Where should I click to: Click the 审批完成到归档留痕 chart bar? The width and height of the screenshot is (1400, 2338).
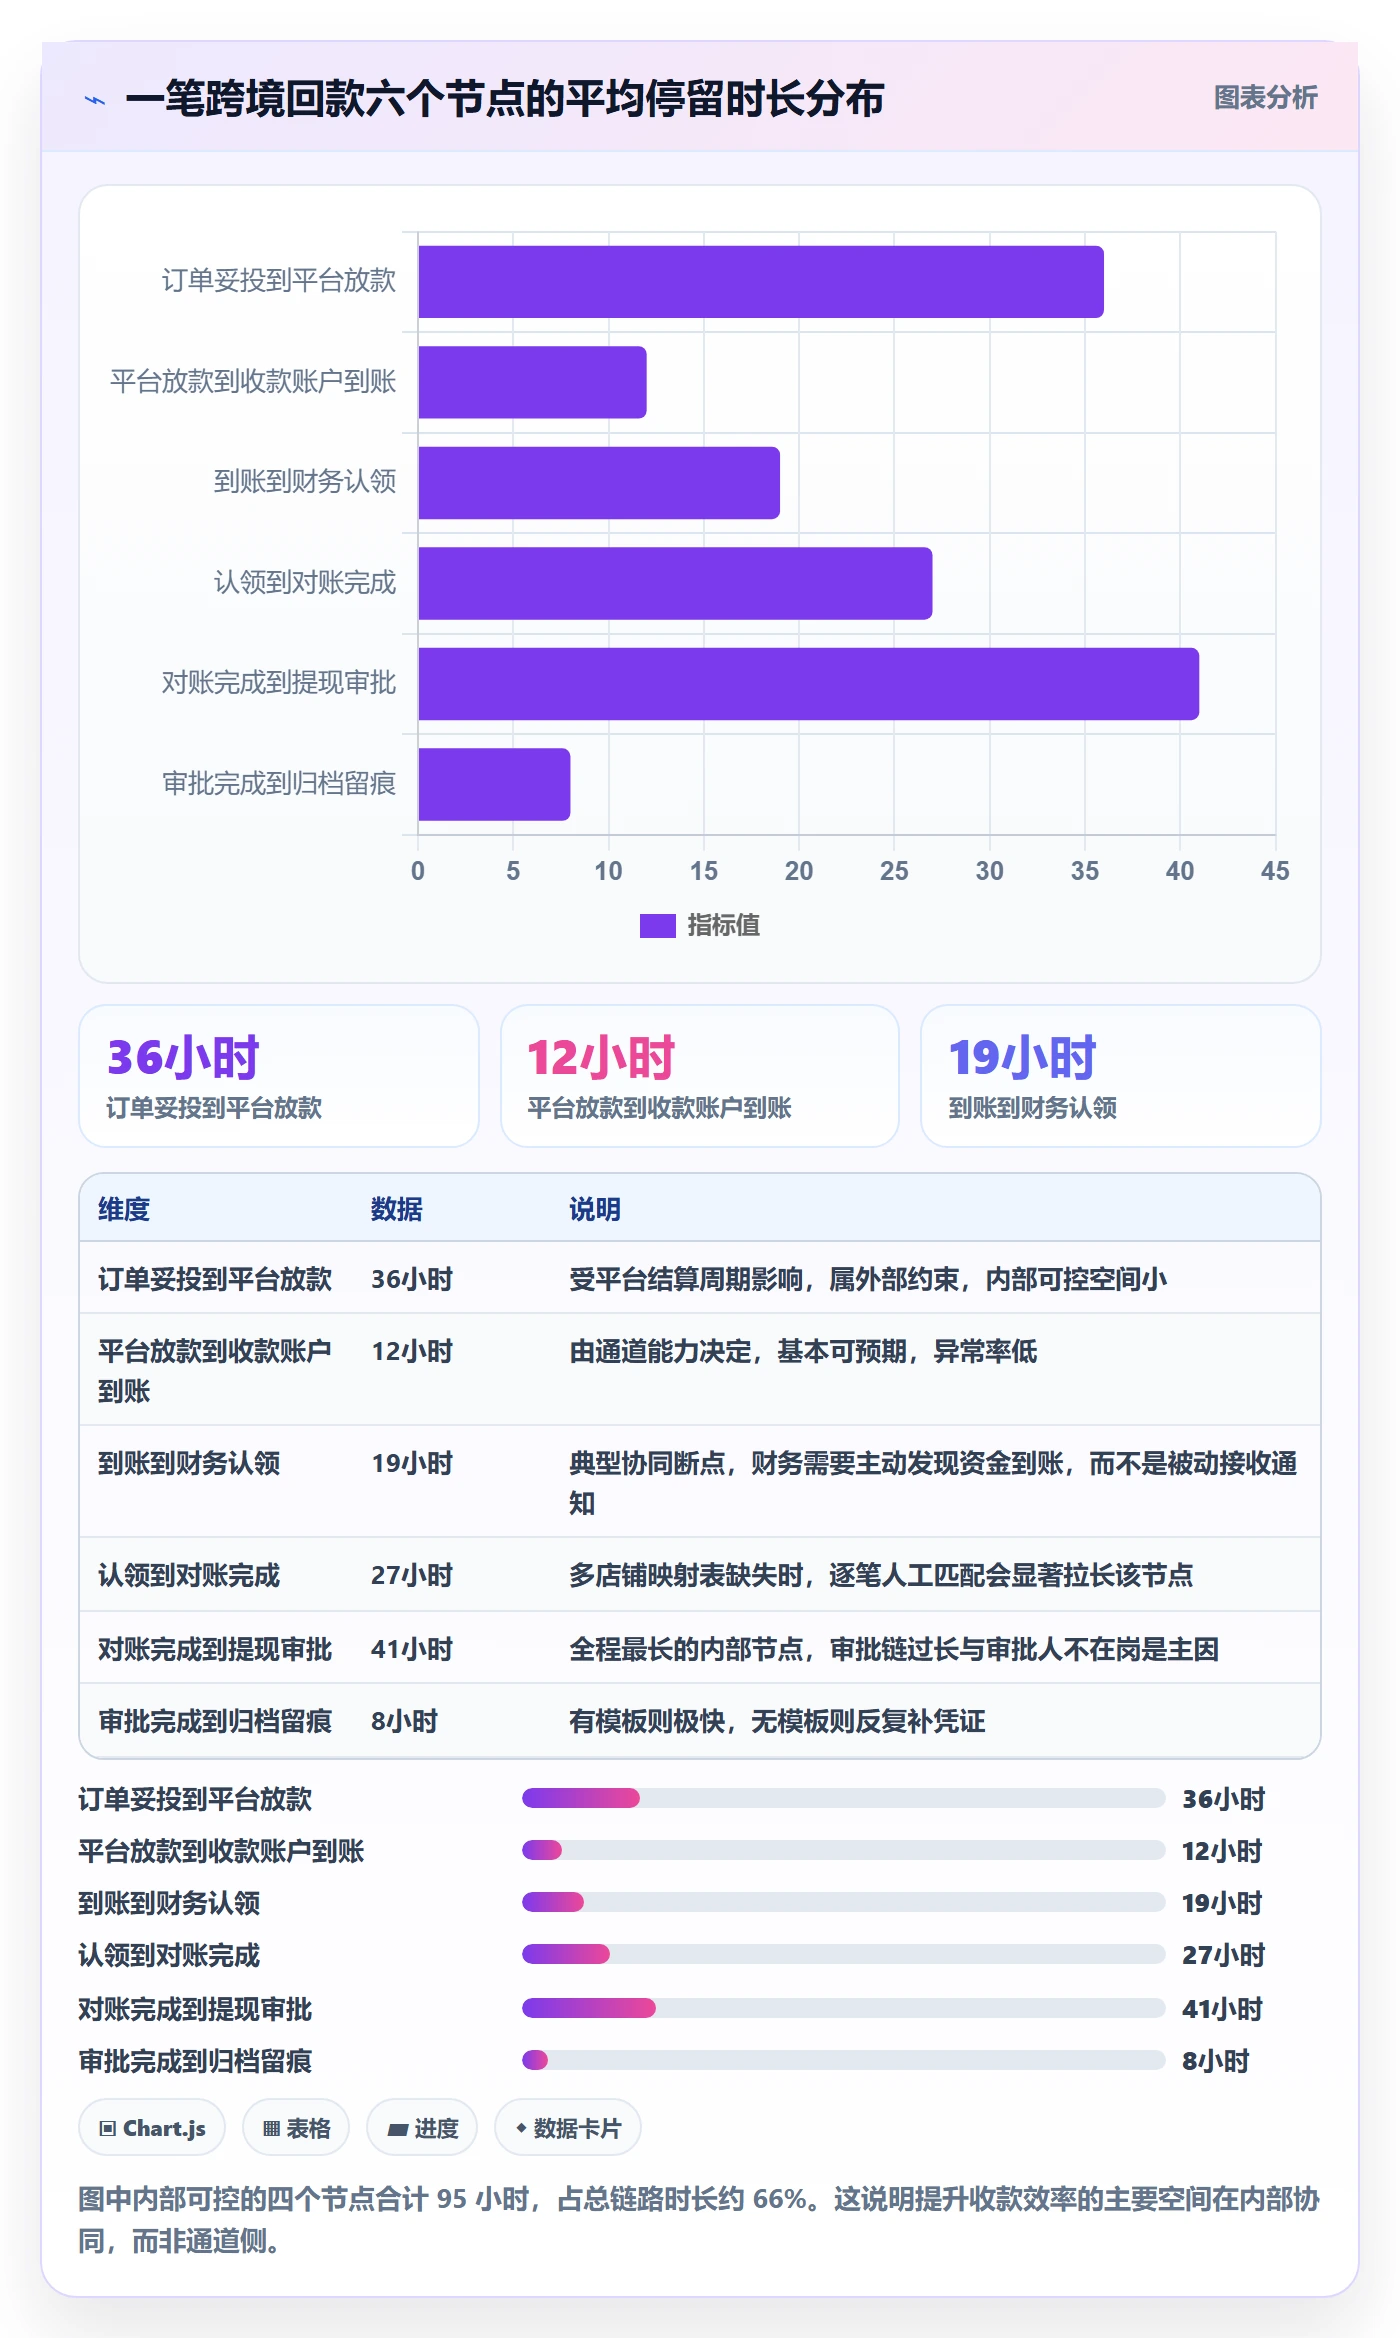[x=494, y=784]
